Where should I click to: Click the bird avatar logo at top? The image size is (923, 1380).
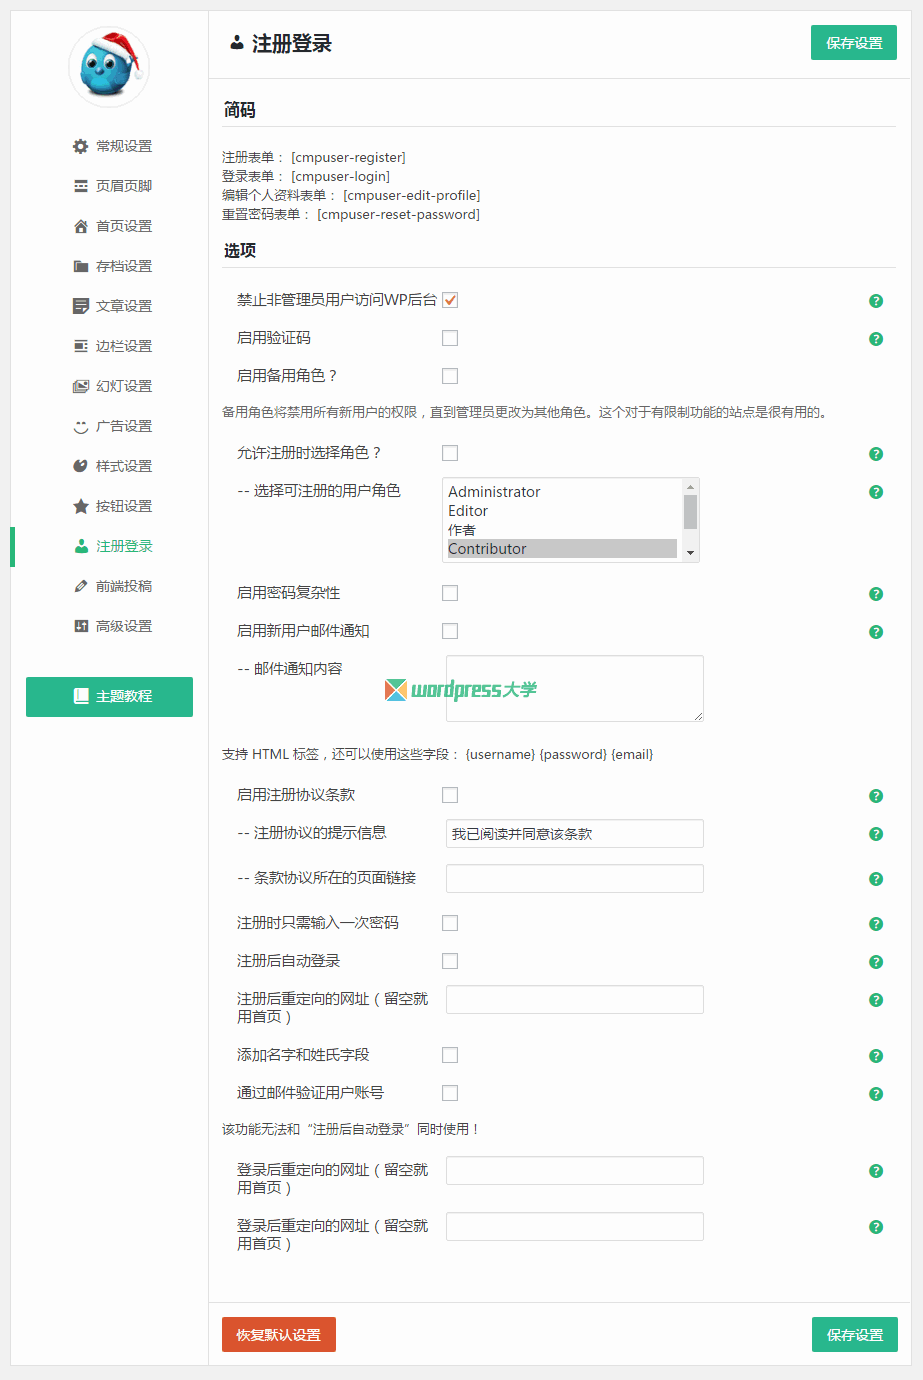point(109,66)
